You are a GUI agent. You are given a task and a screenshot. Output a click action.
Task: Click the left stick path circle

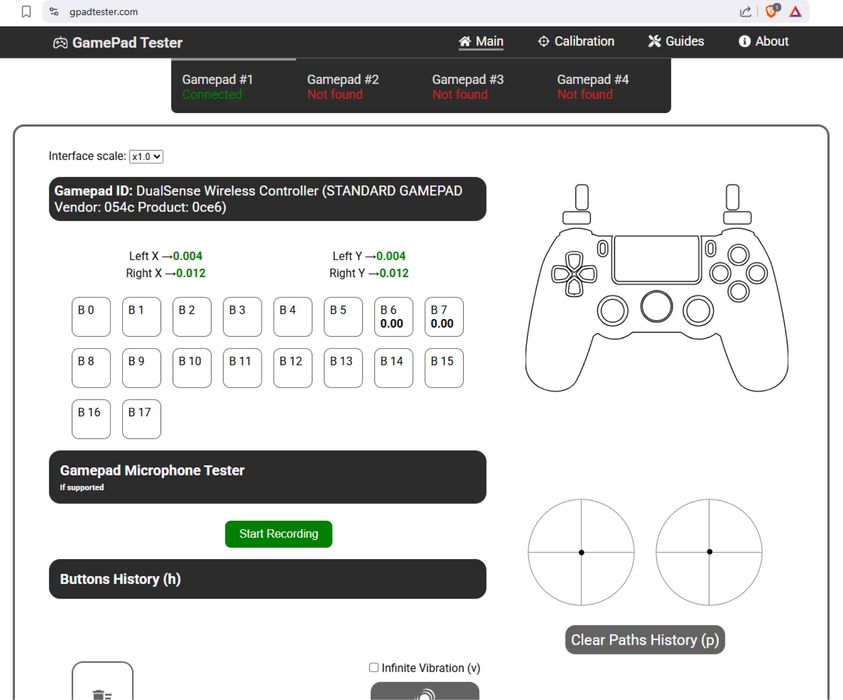[x=581, y=552]
